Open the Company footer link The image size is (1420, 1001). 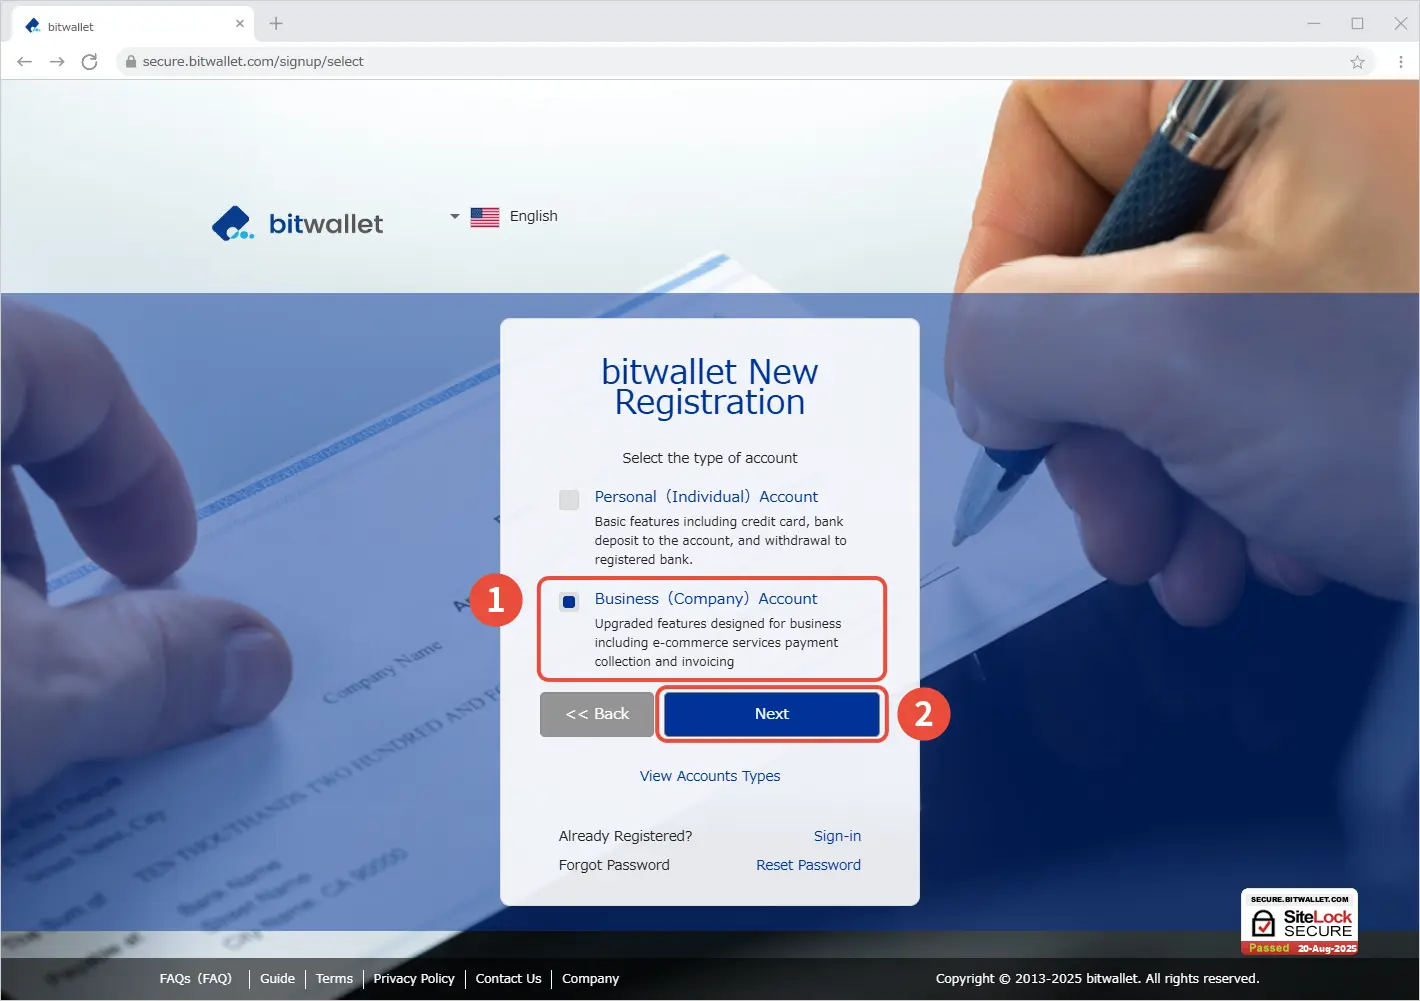click(x=590, y=979)
